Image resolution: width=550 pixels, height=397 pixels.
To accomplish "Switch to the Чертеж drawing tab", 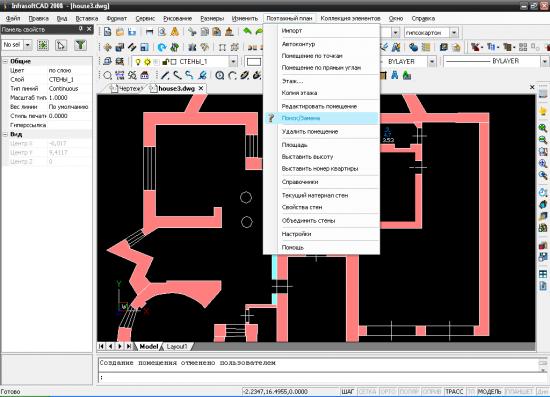I will (127, 89).
